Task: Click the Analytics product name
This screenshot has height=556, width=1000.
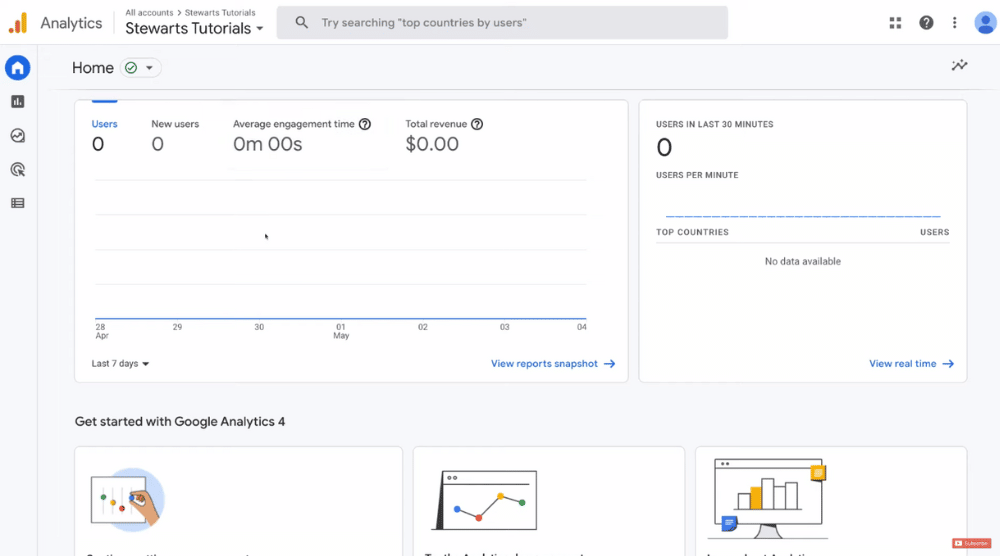Action: pyautogui.click(x=71, y=23)
